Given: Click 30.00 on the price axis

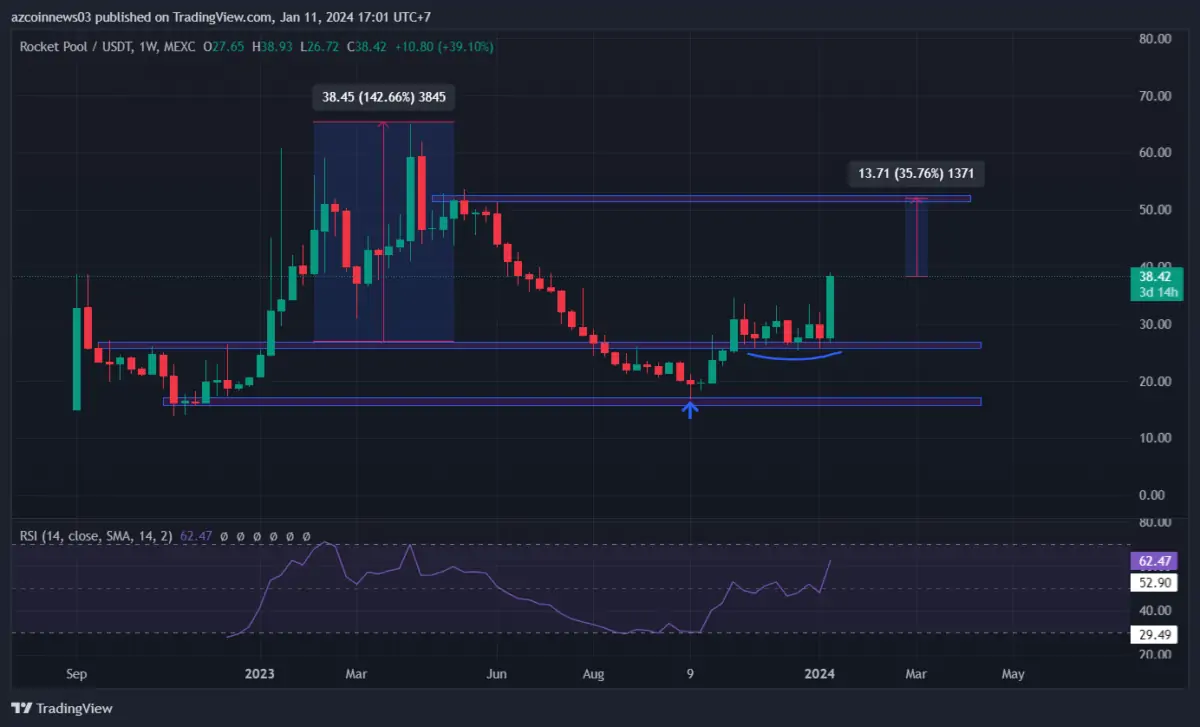Looking at the screenshot, I should click(x=1154, y=324).
